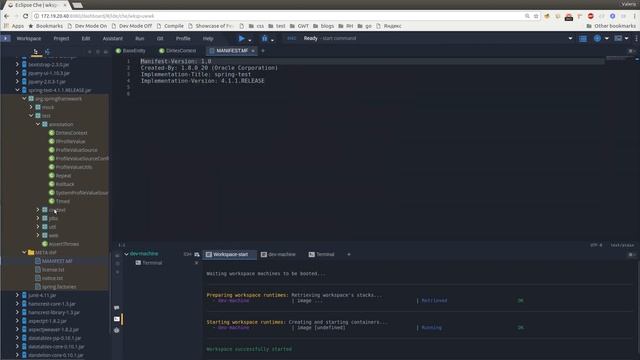Collapse the annotation package
The image size is (640, 360).
tap(38, 124)
